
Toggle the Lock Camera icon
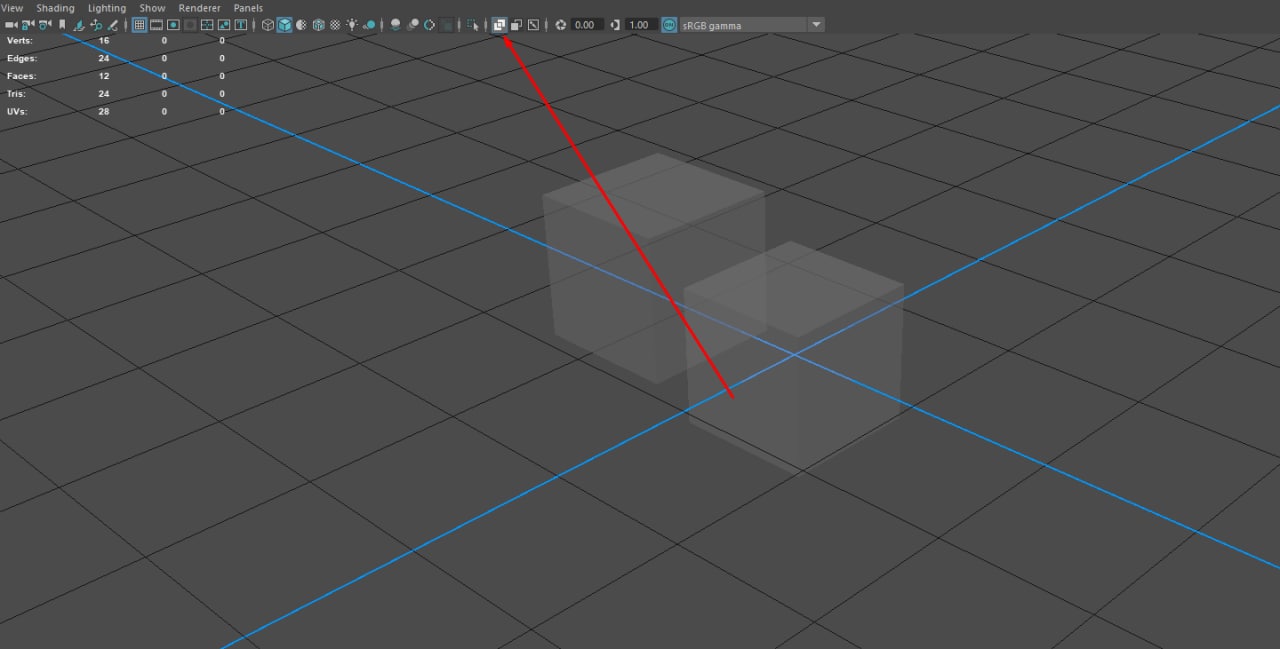[x=28, y=25]
